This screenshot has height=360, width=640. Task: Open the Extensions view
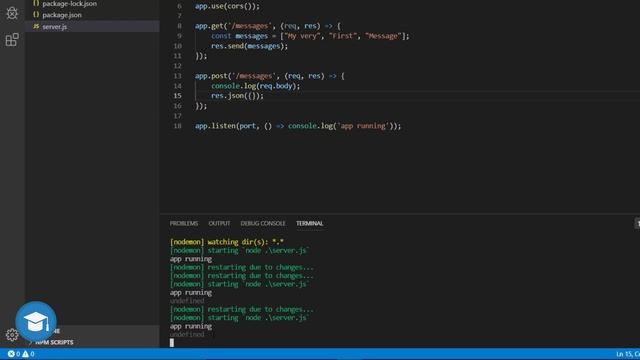coord(12,40)
